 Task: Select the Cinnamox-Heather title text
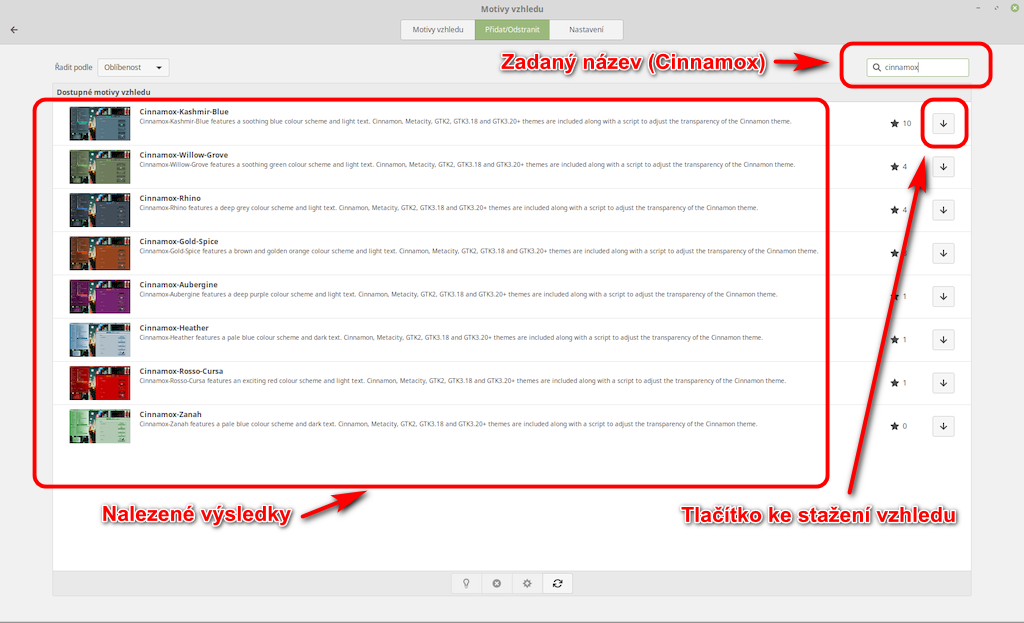click(174, 328)
